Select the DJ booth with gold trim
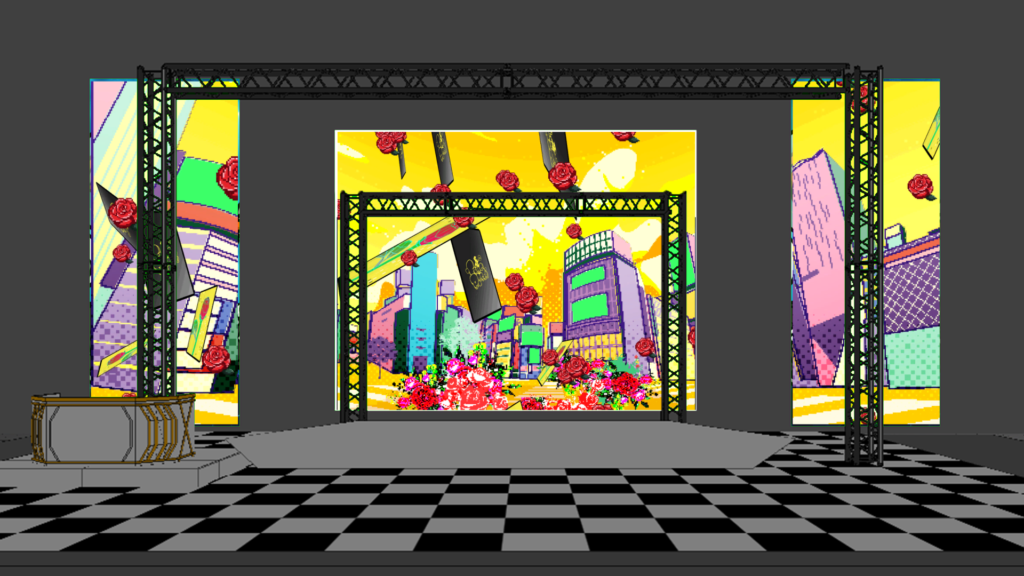 click(x=112, y=426)
